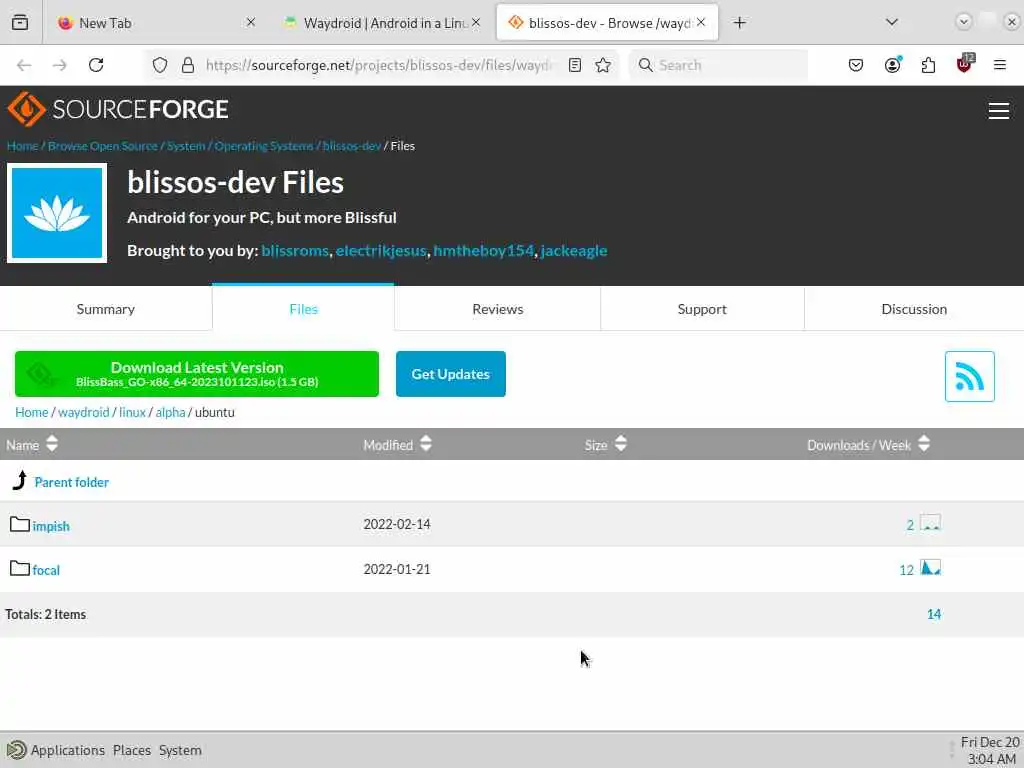
Task: Click Operating Systems breadcrumb
Action: pyautogui.click(x=264, y=146)
